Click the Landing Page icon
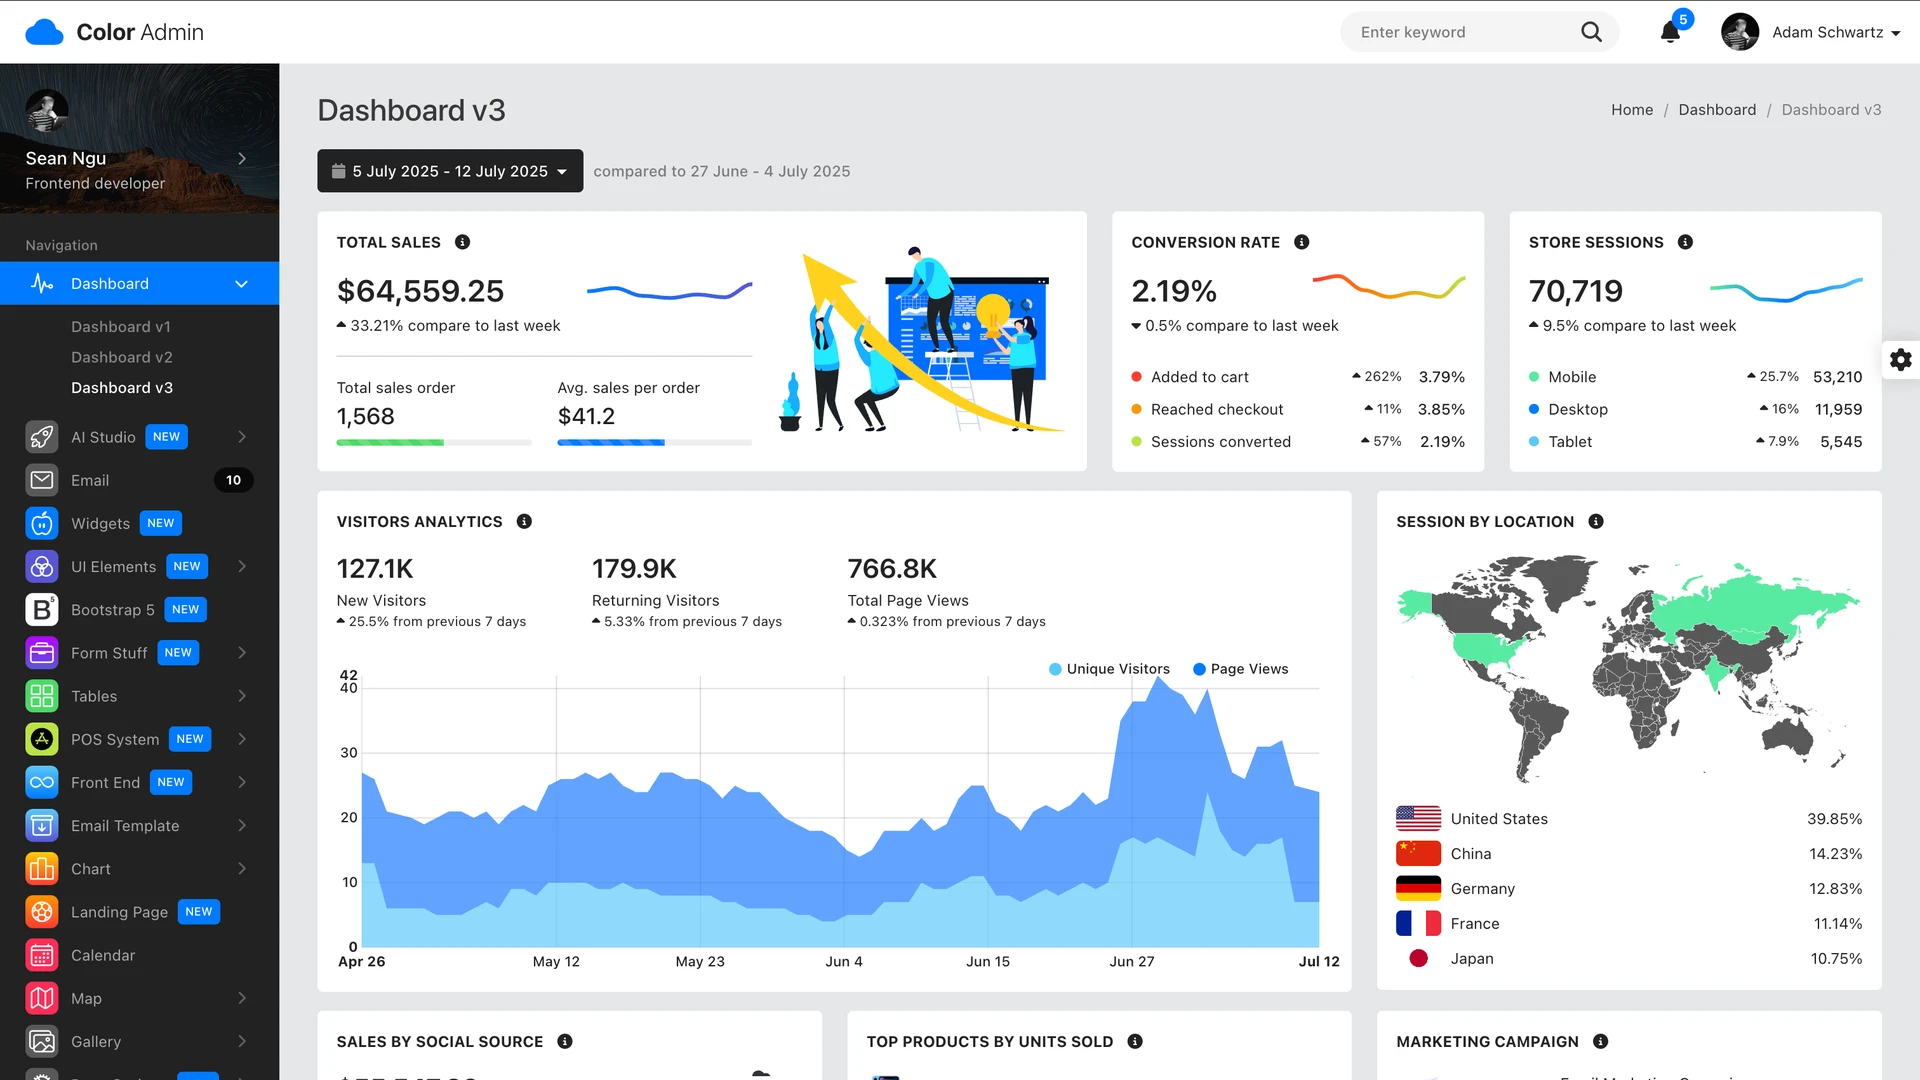 pos(42,912)
